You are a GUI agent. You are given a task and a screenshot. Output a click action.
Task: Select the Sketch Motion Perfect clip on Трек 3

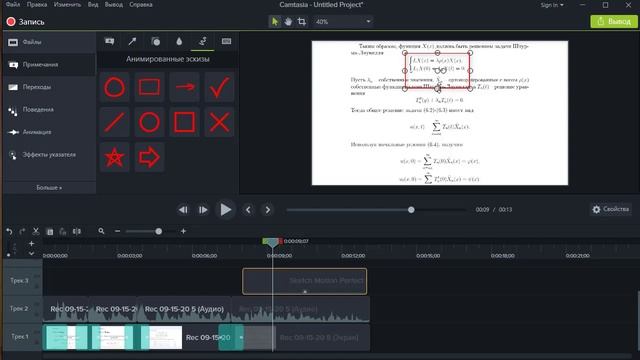pos(304,281)
